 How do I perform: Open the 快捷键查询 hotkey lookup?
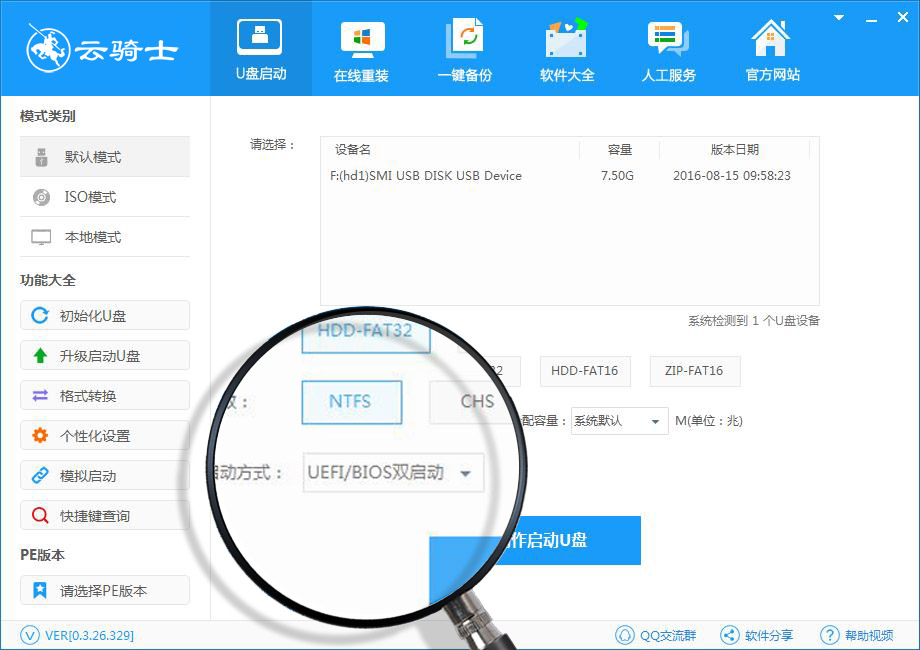pos(104,515)
